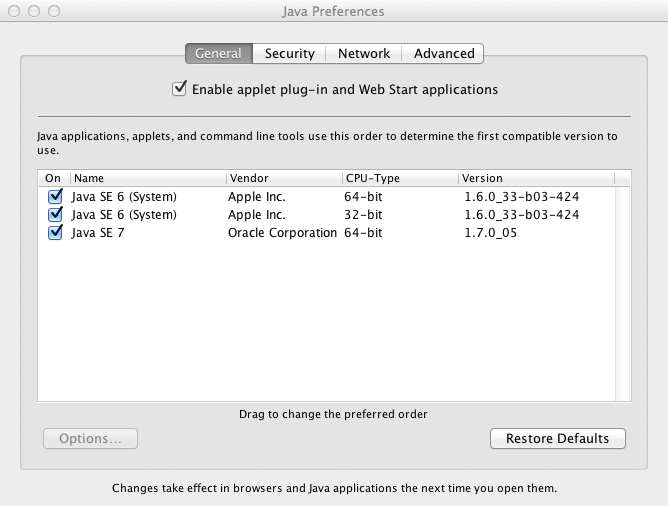The image size is (668, 506).
Task: Sort by the CPU-Type column header
Action: [x=400, y=178]
